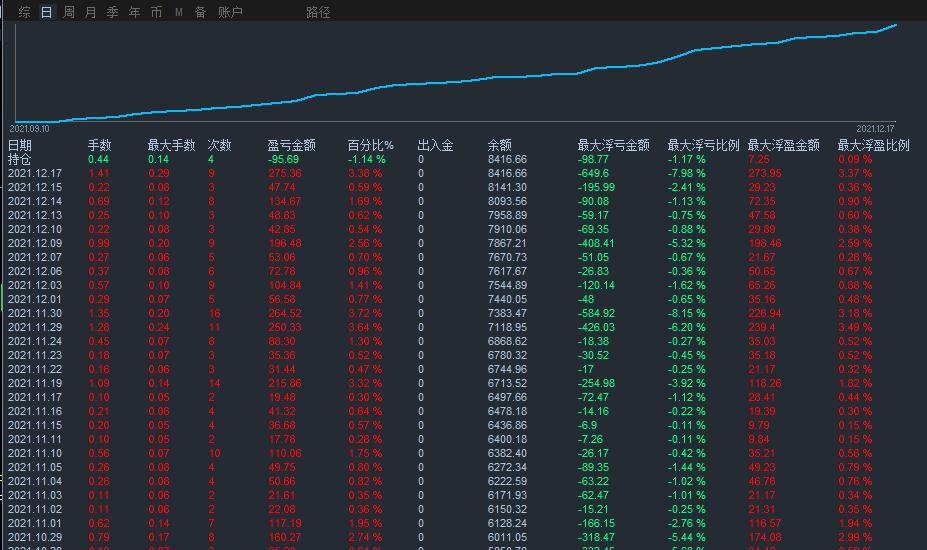Click the blue equity curve line
Viewport: 927px width, 550px height.
(x=455, y=82)
